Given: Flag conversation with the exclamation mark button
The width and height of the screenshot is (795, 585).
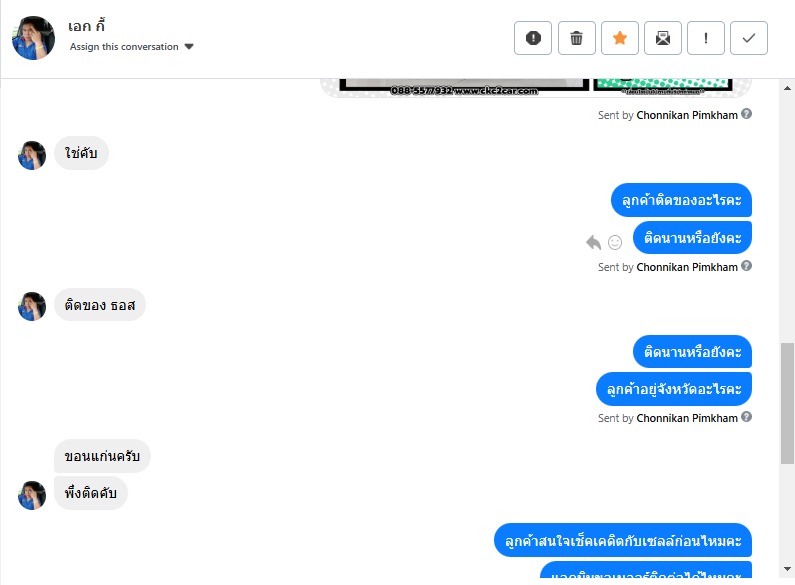Looking at the screenshot, I should (x=706, y=38).
